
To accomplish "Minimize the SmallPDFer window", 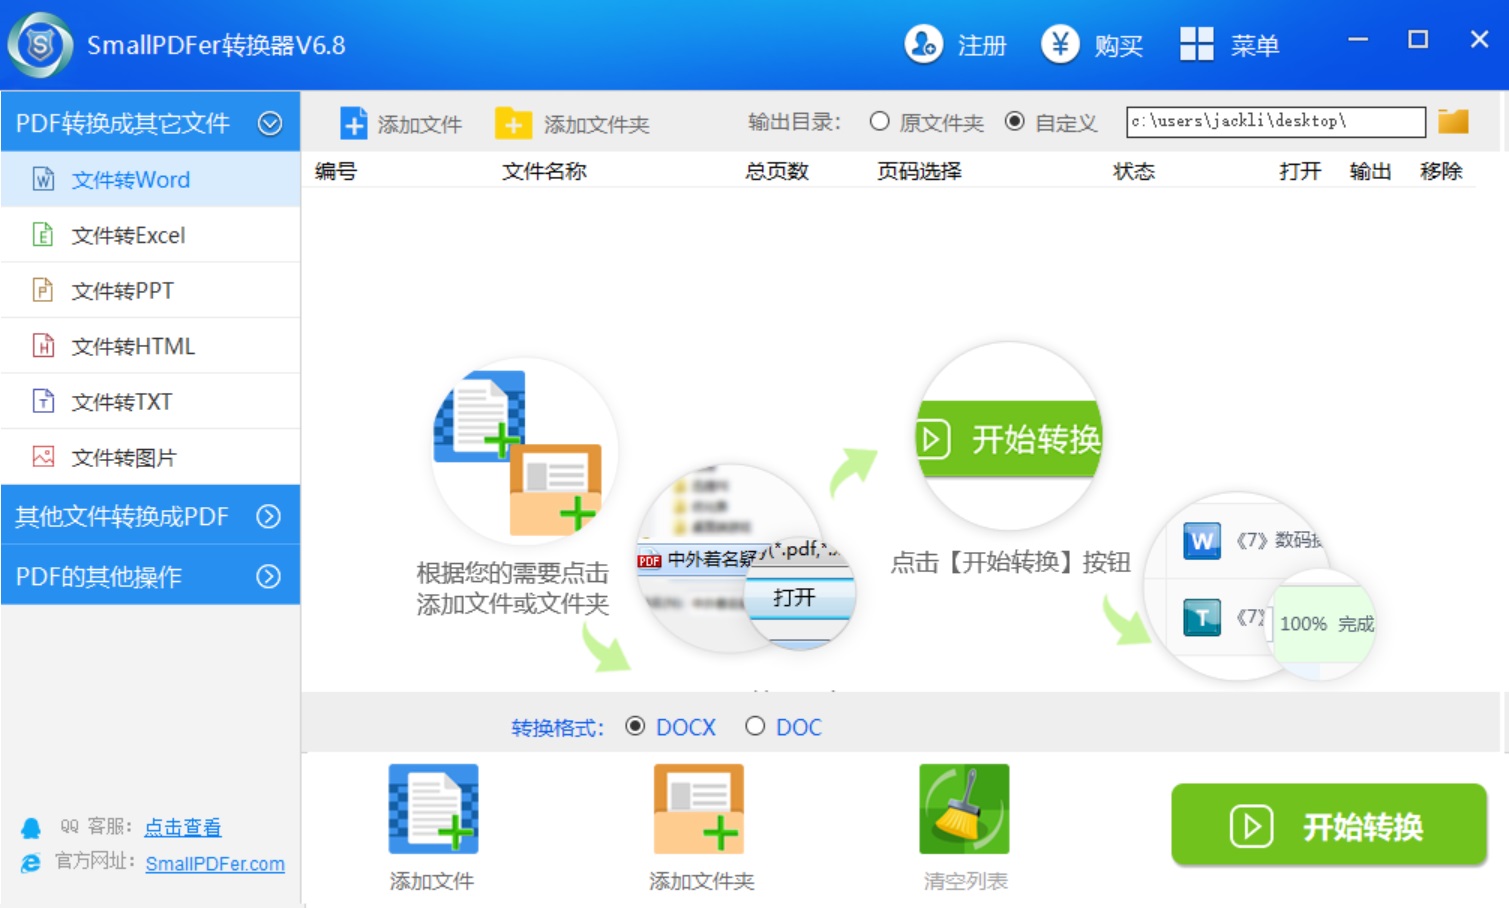I will 1357,39.
